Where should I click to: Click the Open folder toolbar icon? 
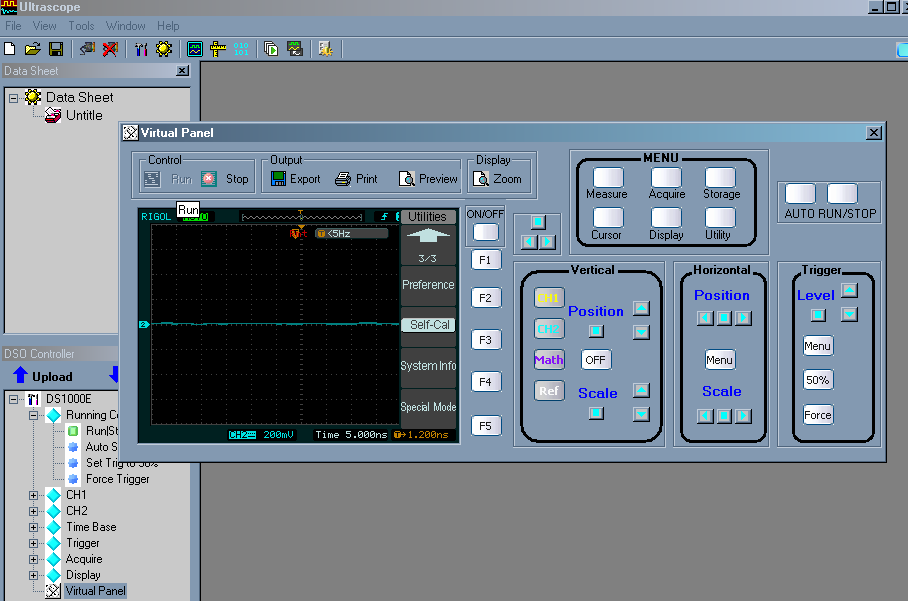tap(33, 48)
